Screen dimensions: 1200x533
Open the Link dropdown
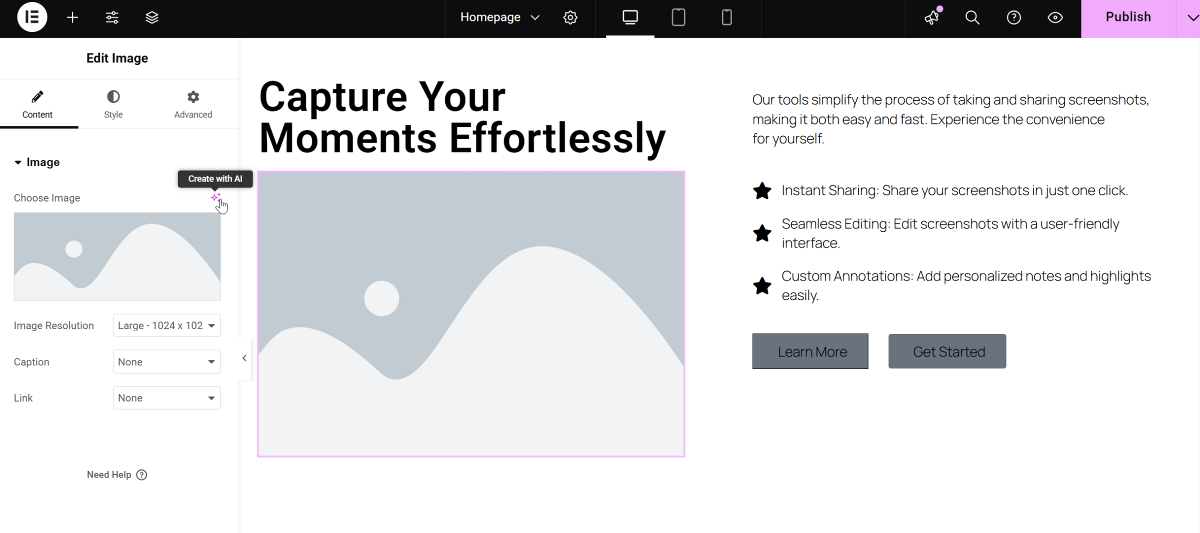(x=166, y=398)
